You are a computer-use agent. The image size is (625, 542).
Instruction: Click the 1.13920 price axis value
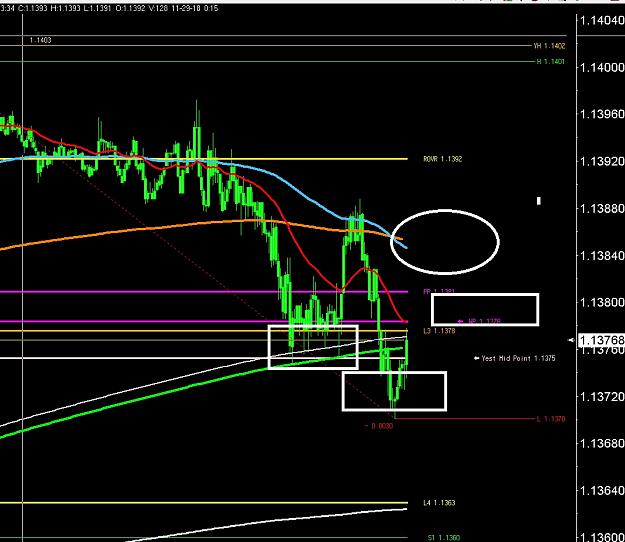click(x=601, y=162)
